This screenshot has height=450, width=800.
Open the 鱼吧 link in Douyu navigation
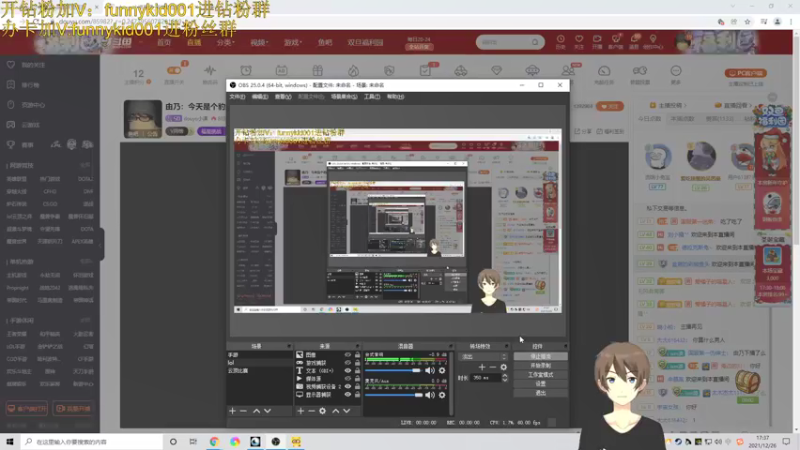[325, 42]
